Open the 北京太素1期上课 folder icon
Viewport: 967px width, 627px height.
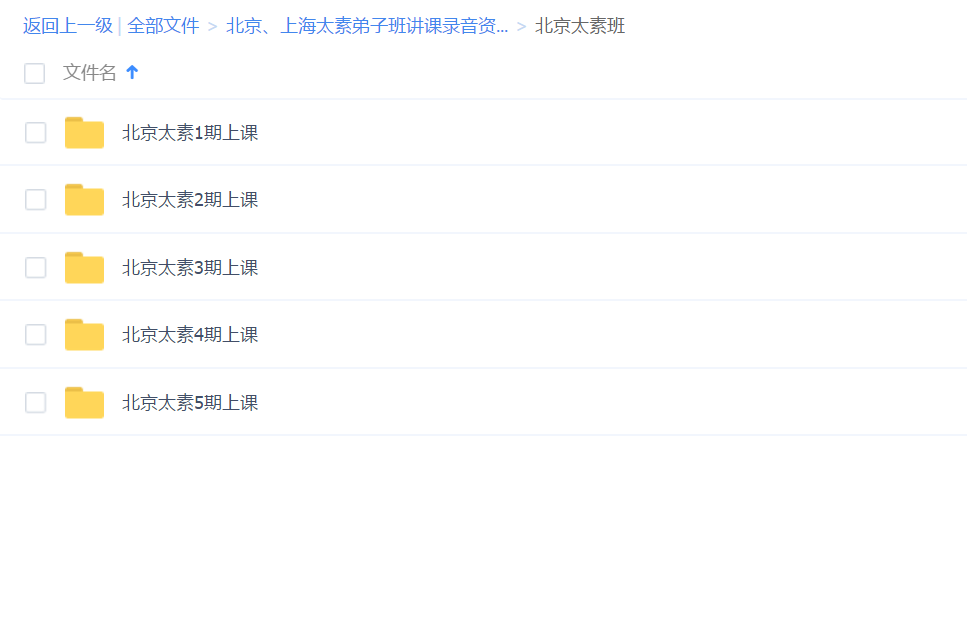(84, 133)
